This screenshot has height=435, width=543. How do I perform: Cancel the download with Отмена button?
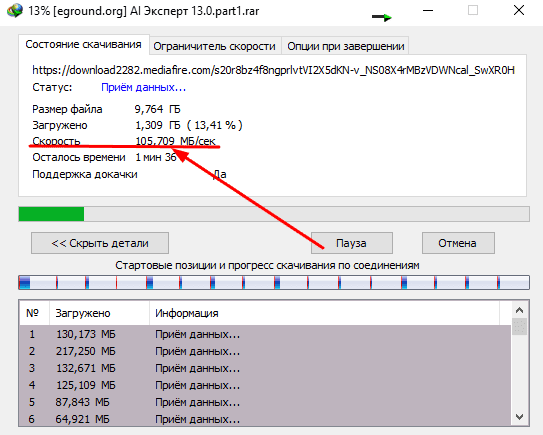pos(458,243)
